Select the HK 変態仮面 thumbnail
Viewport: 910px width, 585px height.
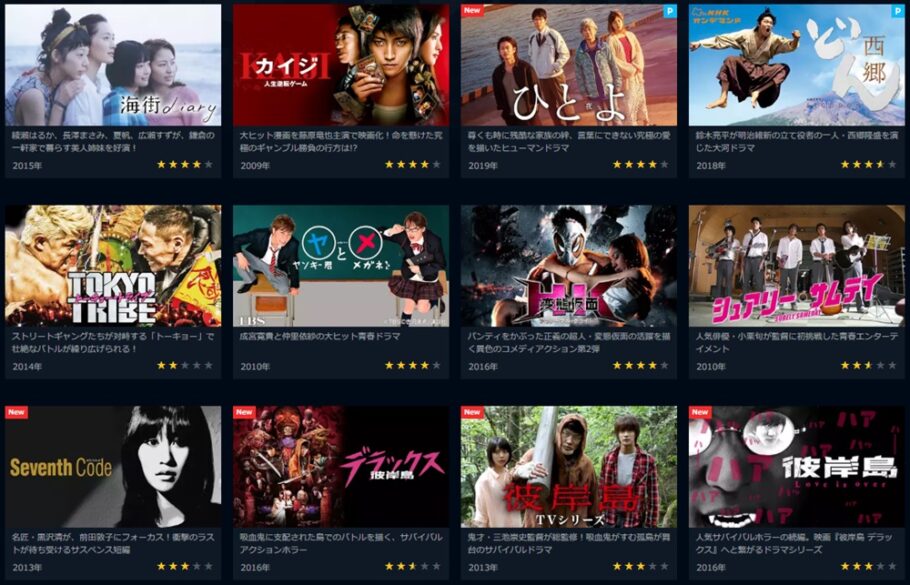569,266
